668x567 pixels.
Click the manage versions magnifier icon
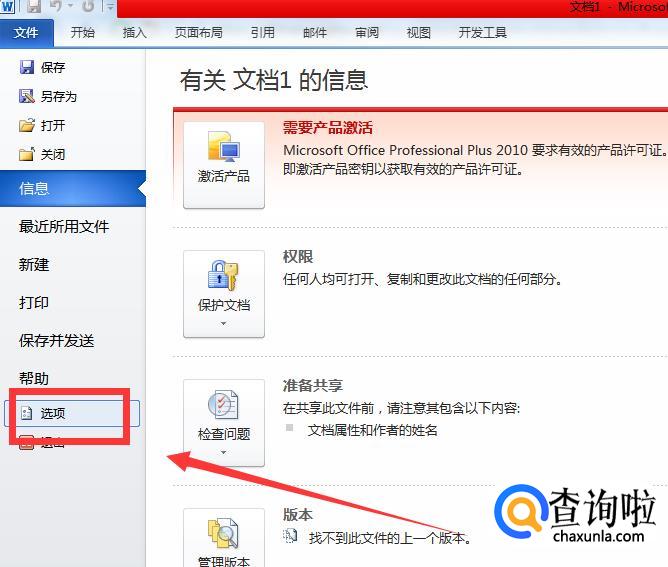[x=224, y=533]
